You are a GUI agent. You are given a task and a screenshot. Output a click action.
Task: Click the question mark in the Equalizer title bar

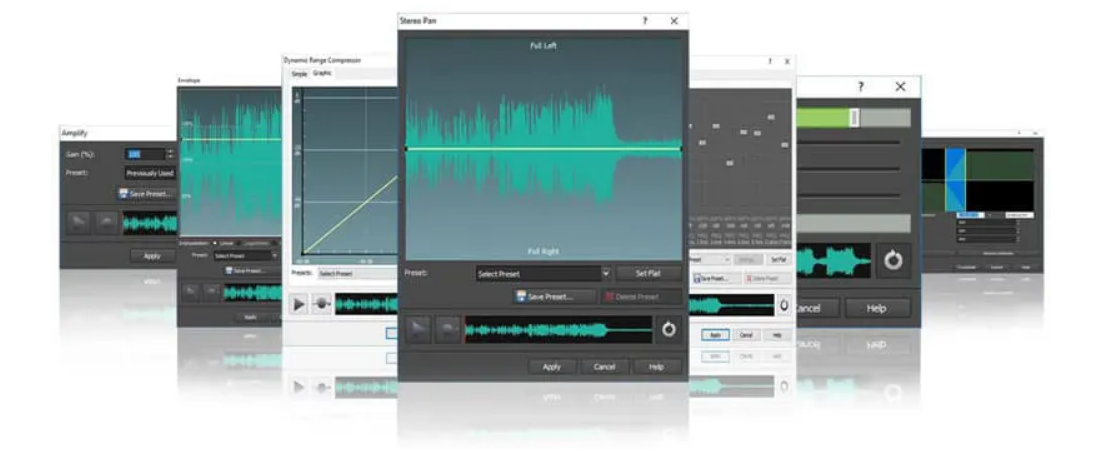[769, 62]
